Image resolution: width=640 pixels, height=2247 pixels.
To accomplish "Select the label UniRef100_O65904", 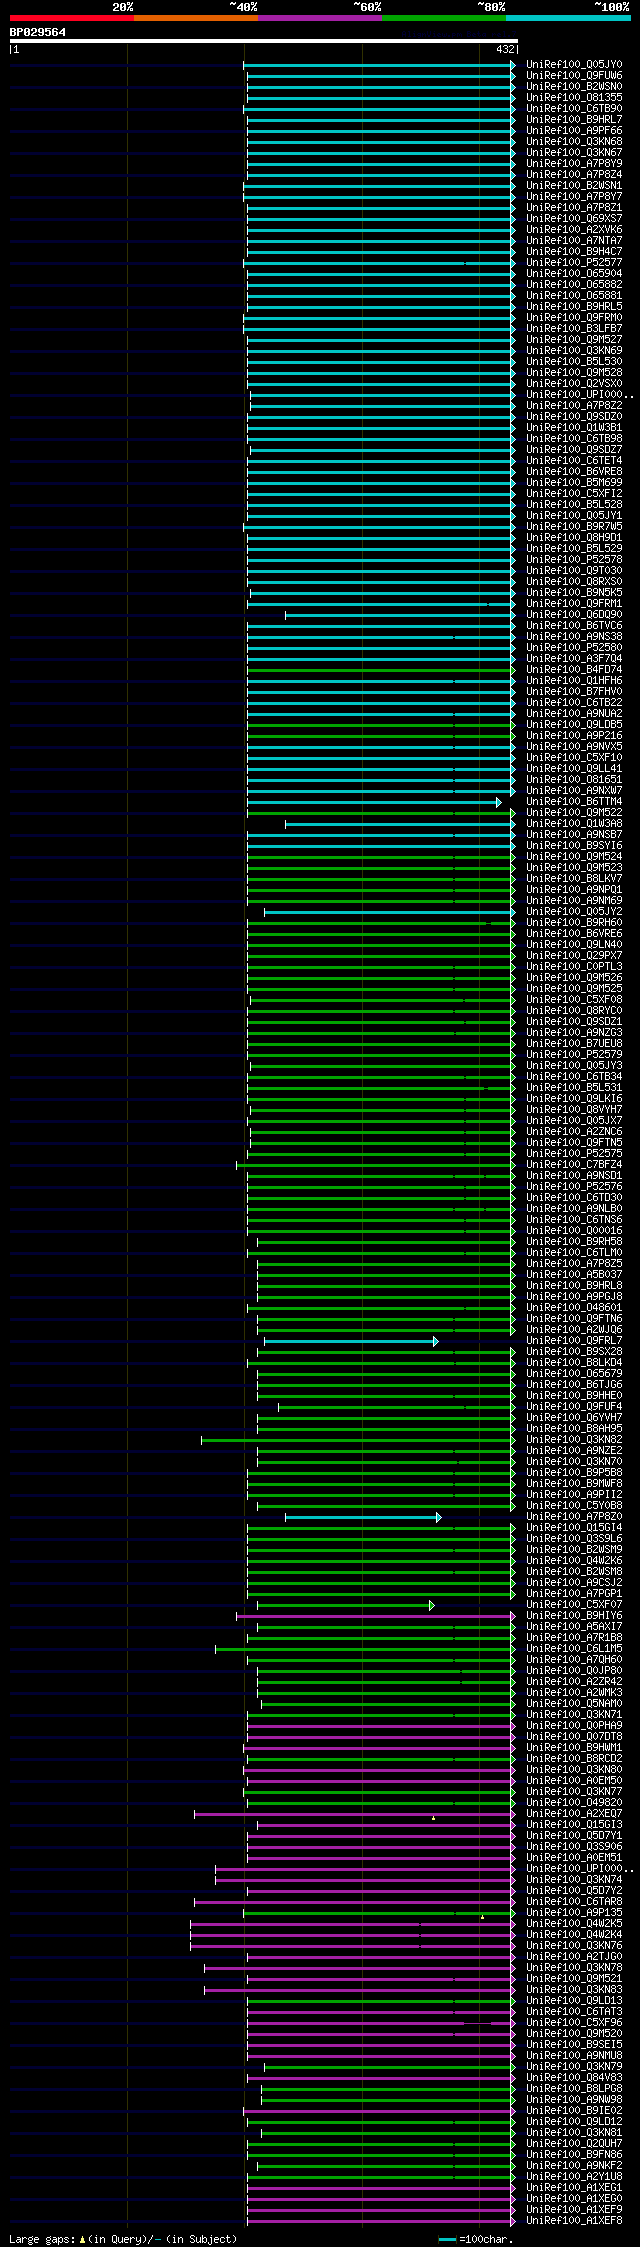I will click(x=574, y=273).
